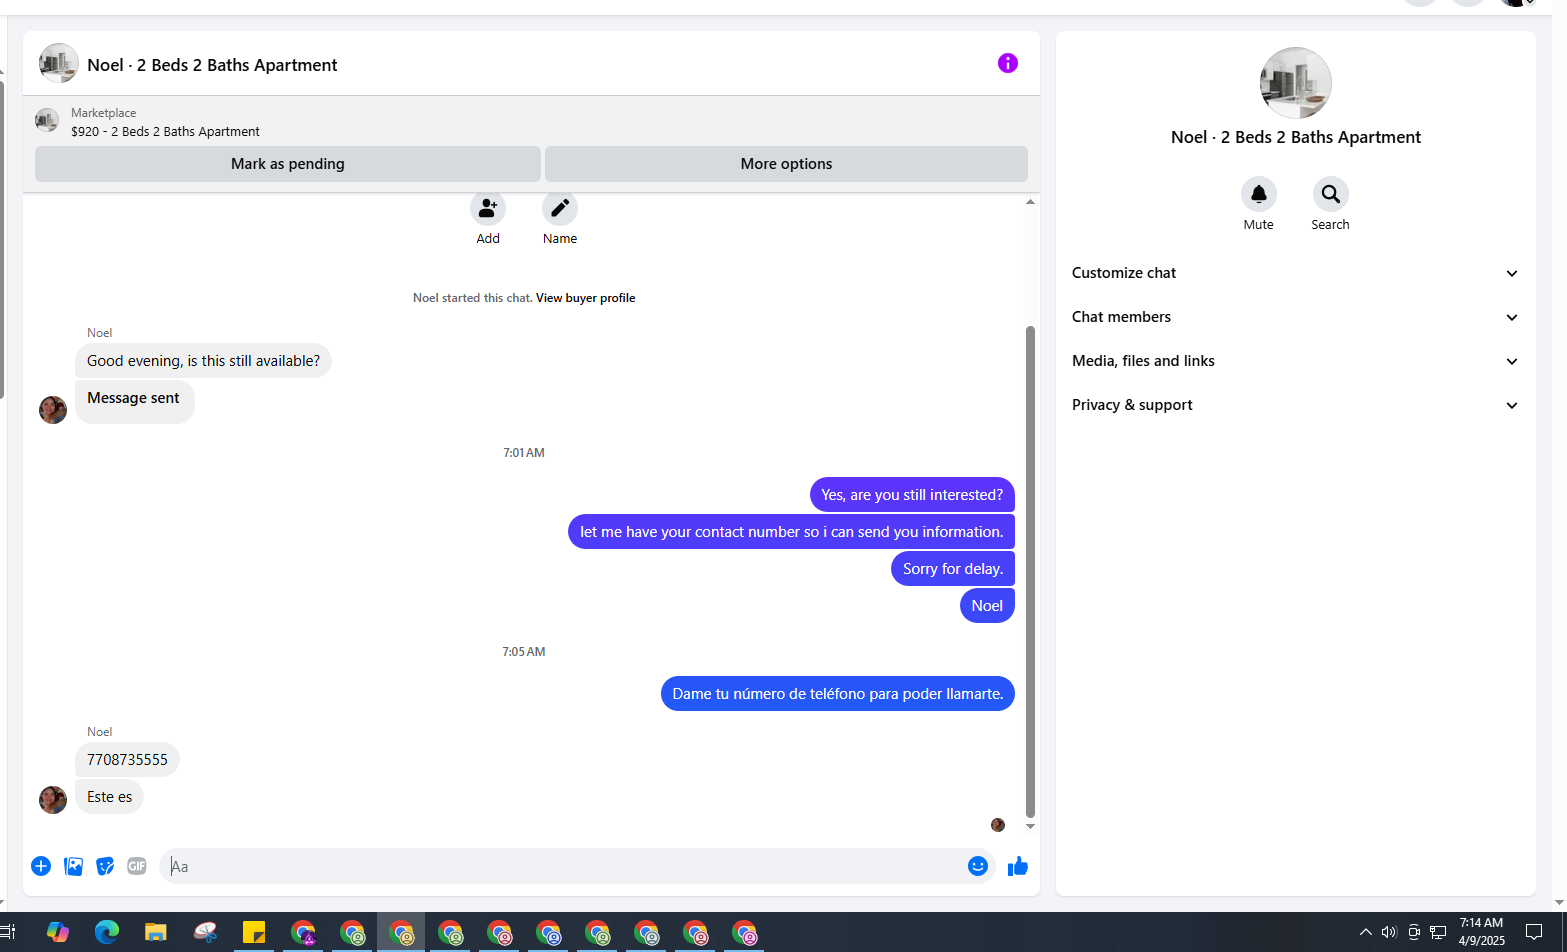Click the Mark as pending button
Image resolution: width=1567 pixels, height=952 pixels.
(x=288, y=164)
